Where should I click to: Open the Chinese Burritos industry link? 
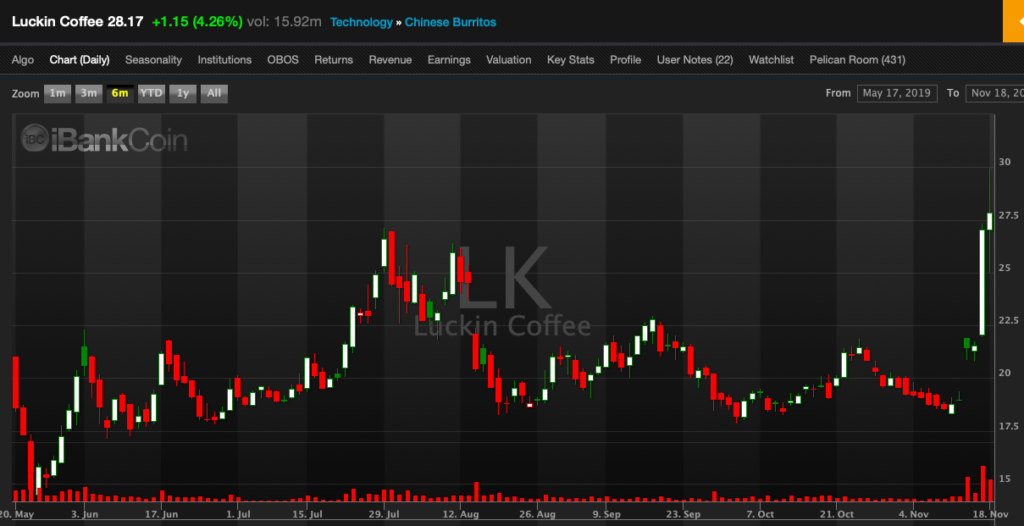coord(451,22)
